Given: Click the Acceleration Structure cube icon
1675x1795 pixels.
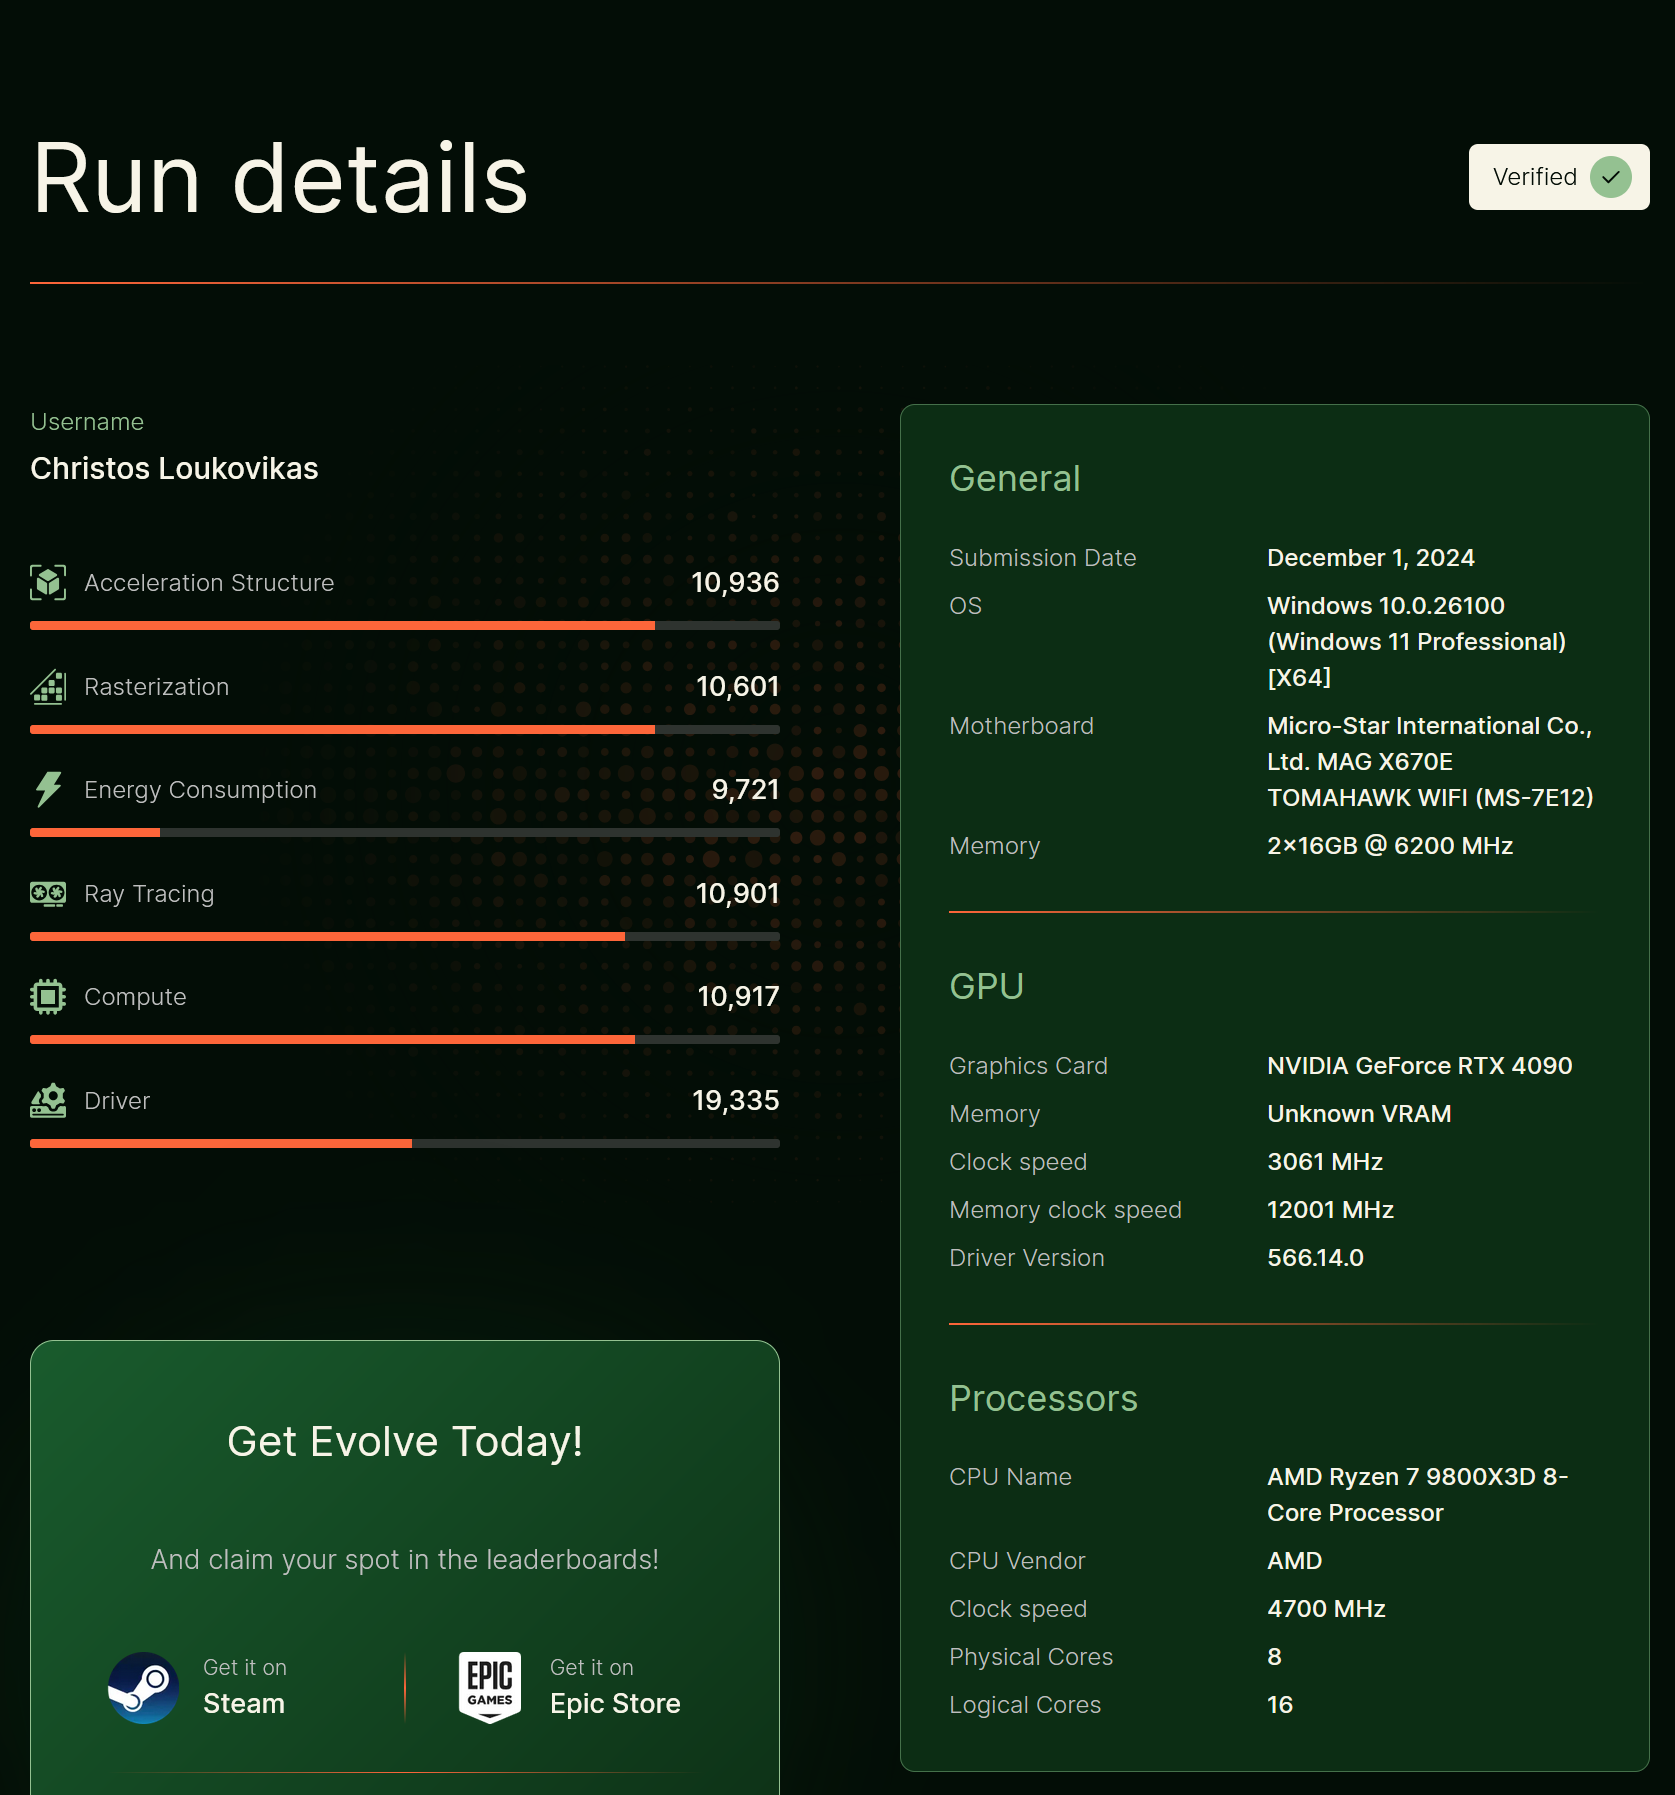Looking at the screenshot, I should pos(48,582).
